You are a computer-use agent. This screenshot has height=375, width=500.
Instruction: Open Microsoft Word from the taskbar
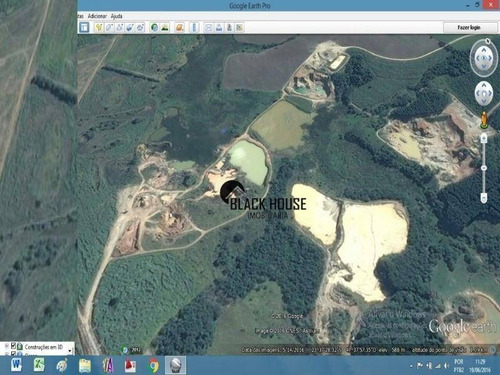[16, 365]
